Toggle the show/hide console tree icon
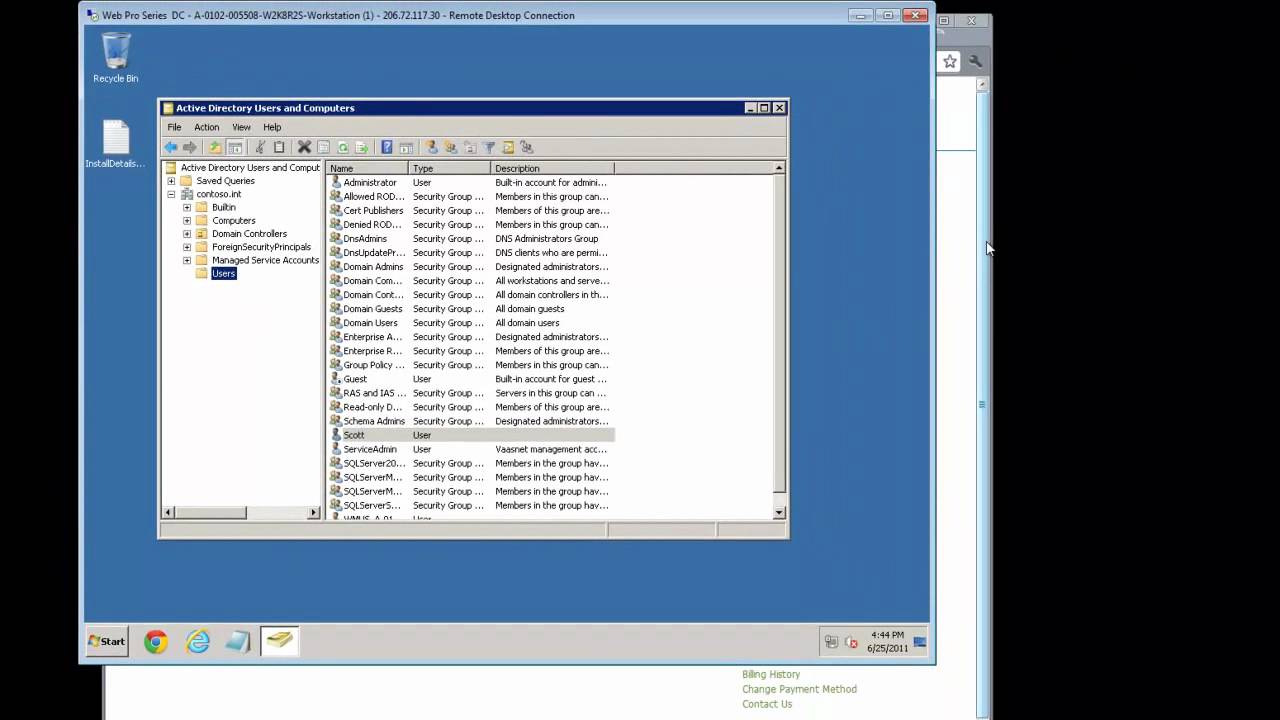This screenshot has height=720, width=1280. [235, 147]
